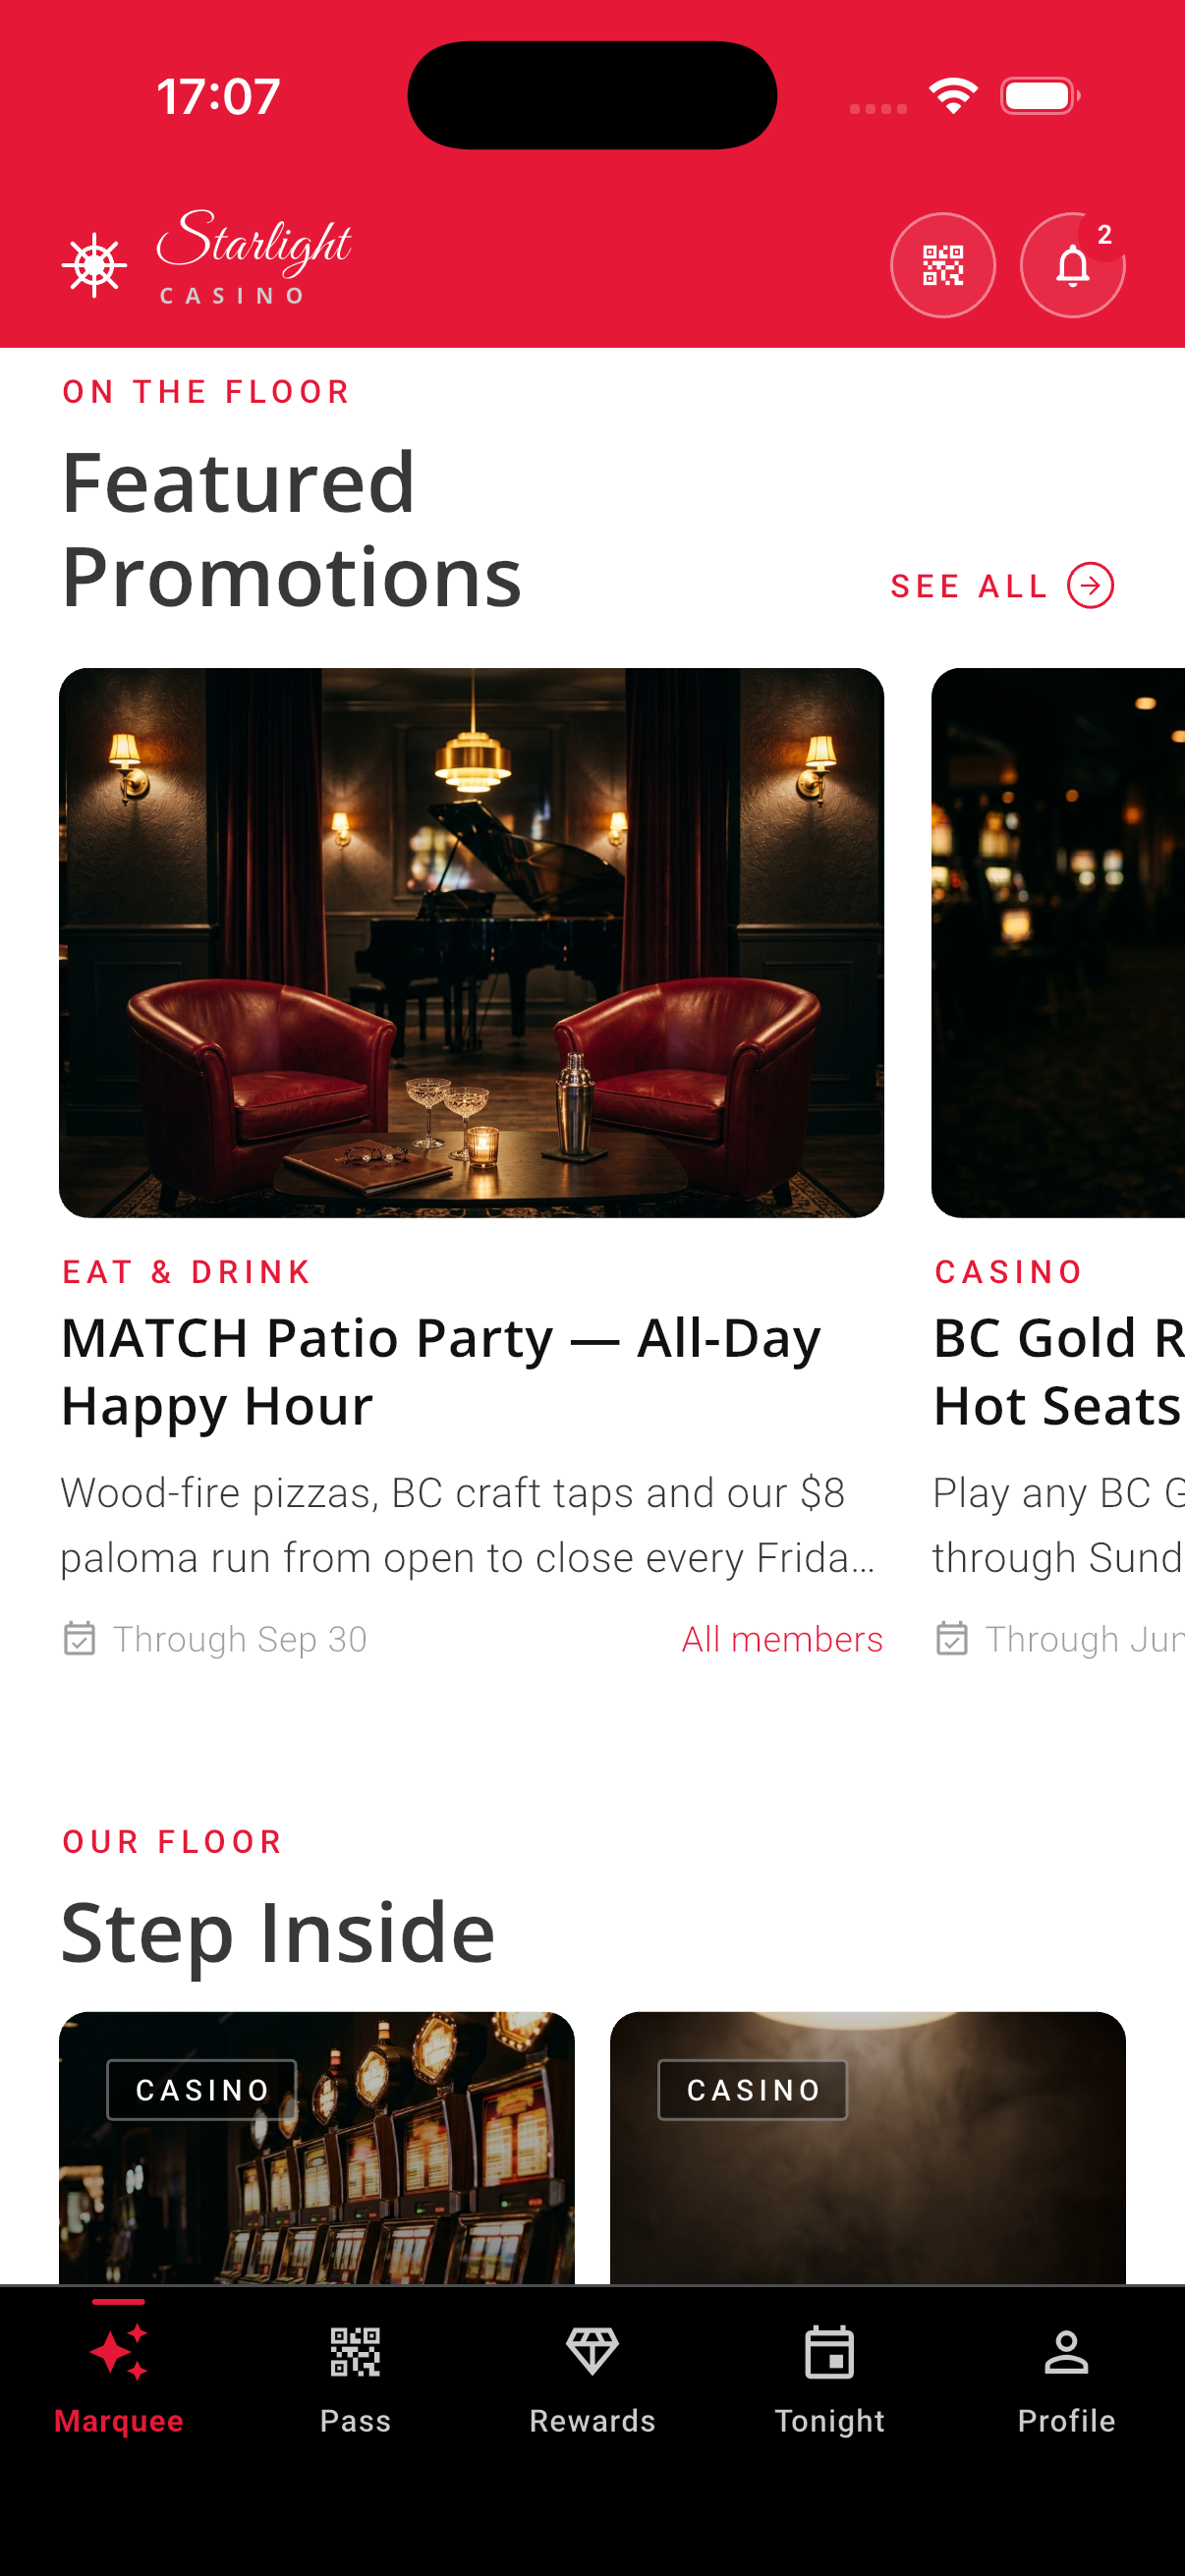Open the slot machines Casino tile

[x=316, y=2150]
